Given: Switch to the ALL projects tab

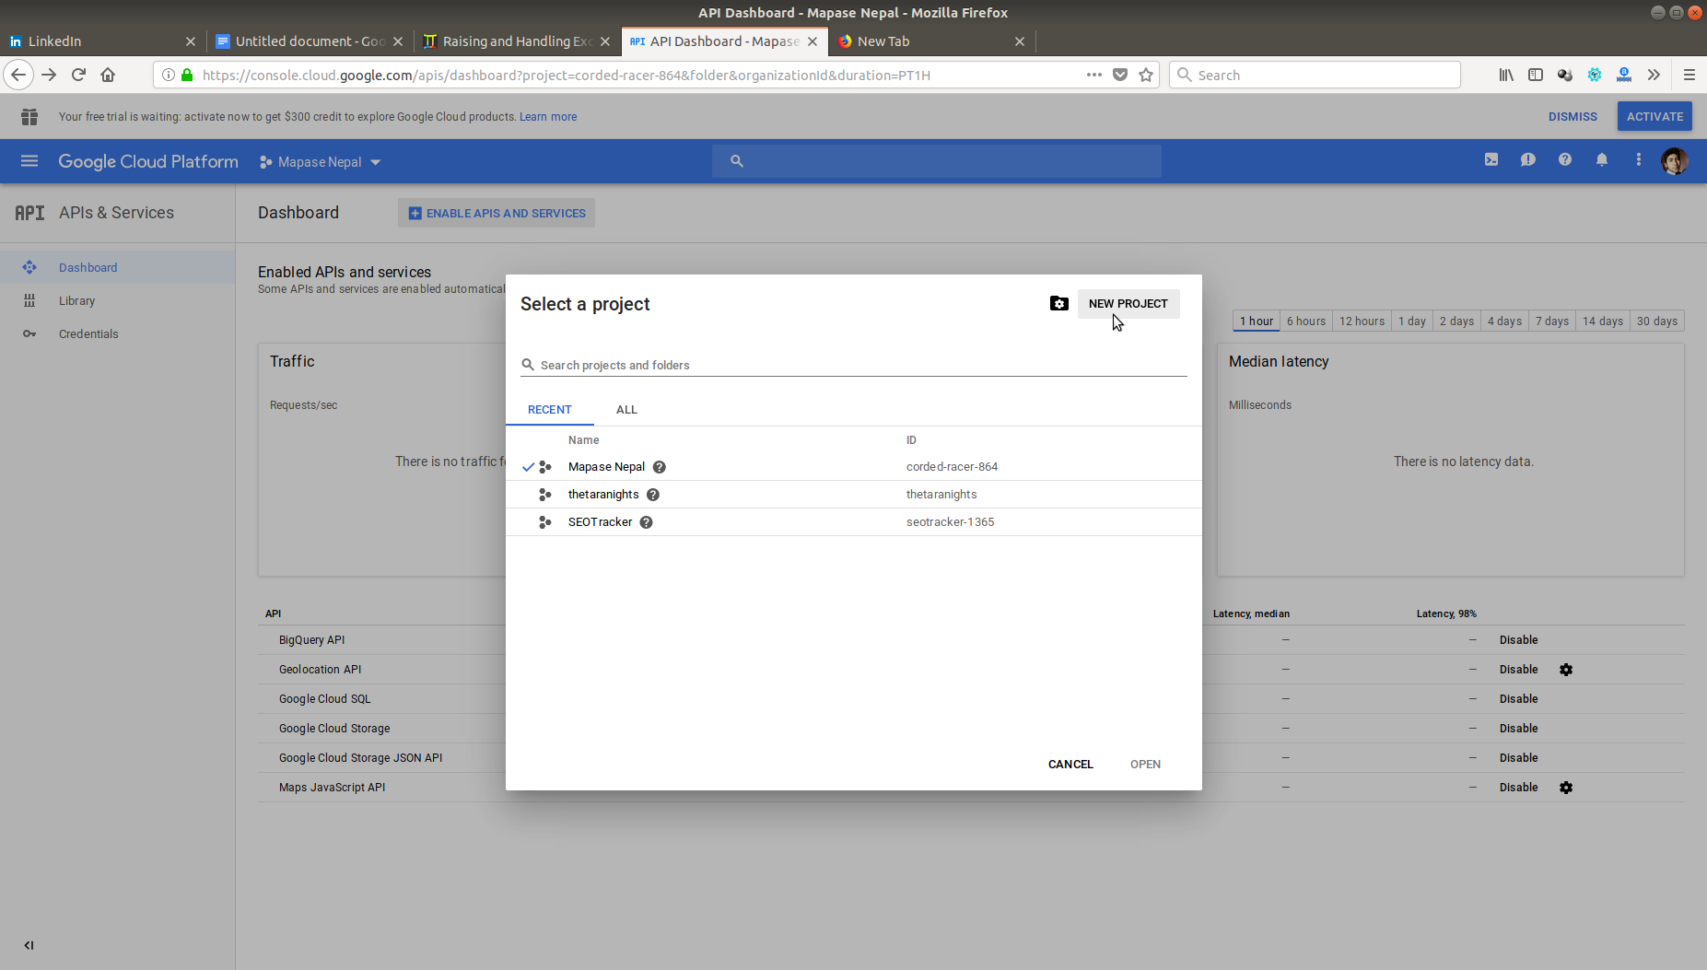Looking at the screenshot, I should (x=626, y=409).
